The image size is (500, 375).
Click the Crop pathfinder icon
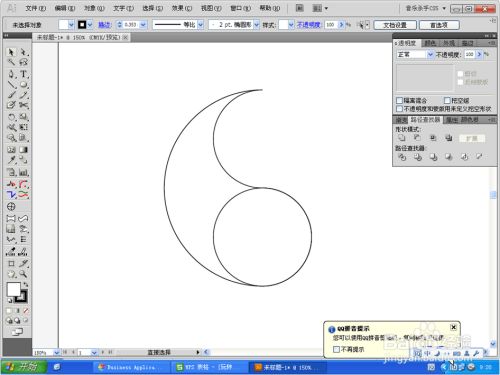tap(449, 157)
